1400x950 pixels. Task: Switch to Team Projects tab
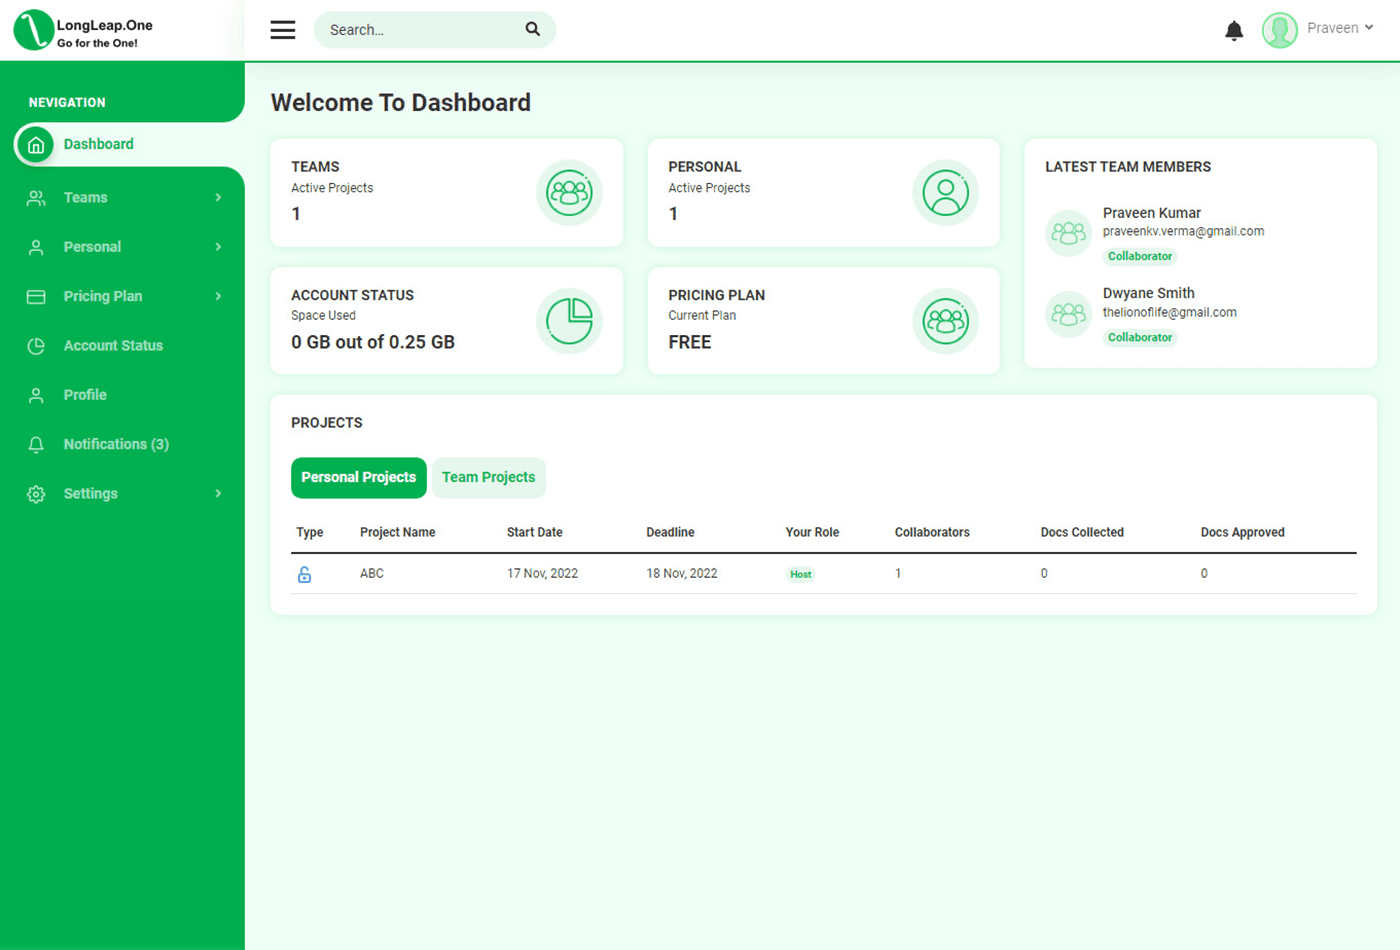pyautogui.click(x=489, y=478)
